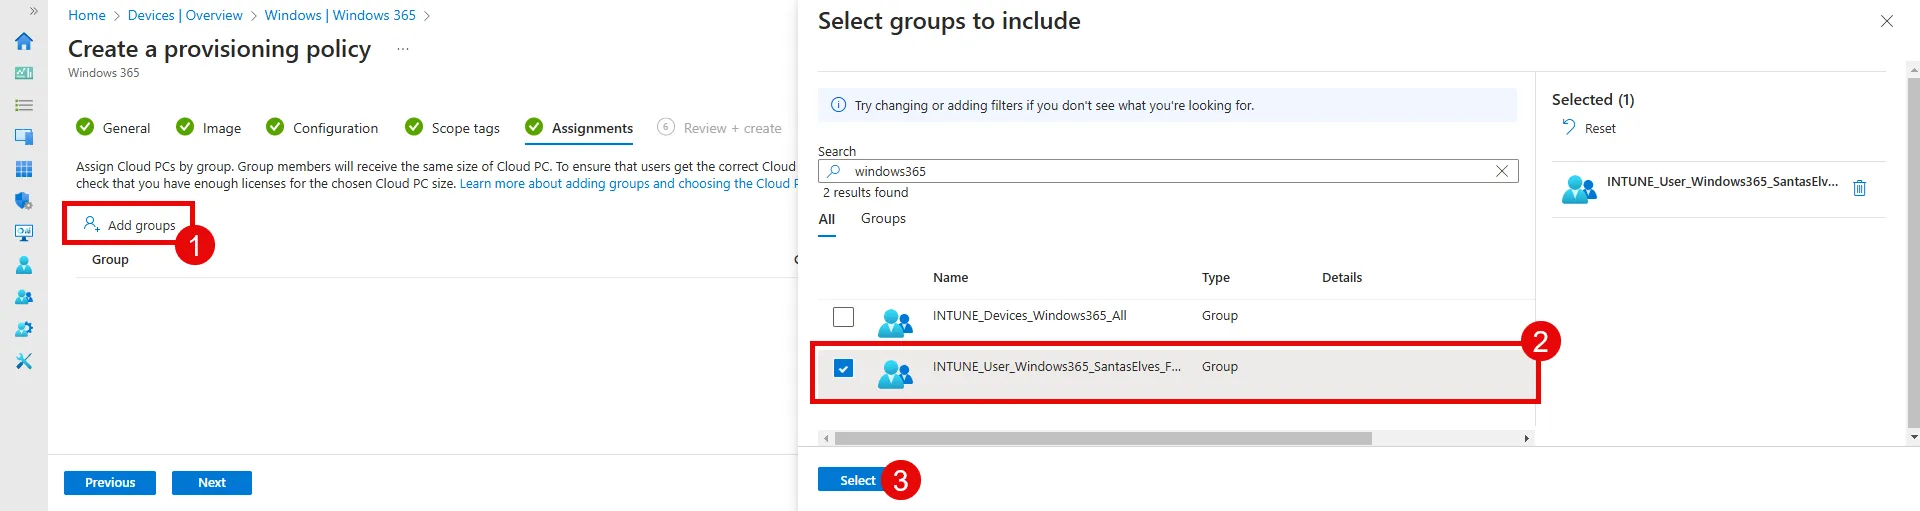Go to Review + create step

(720, 128)
